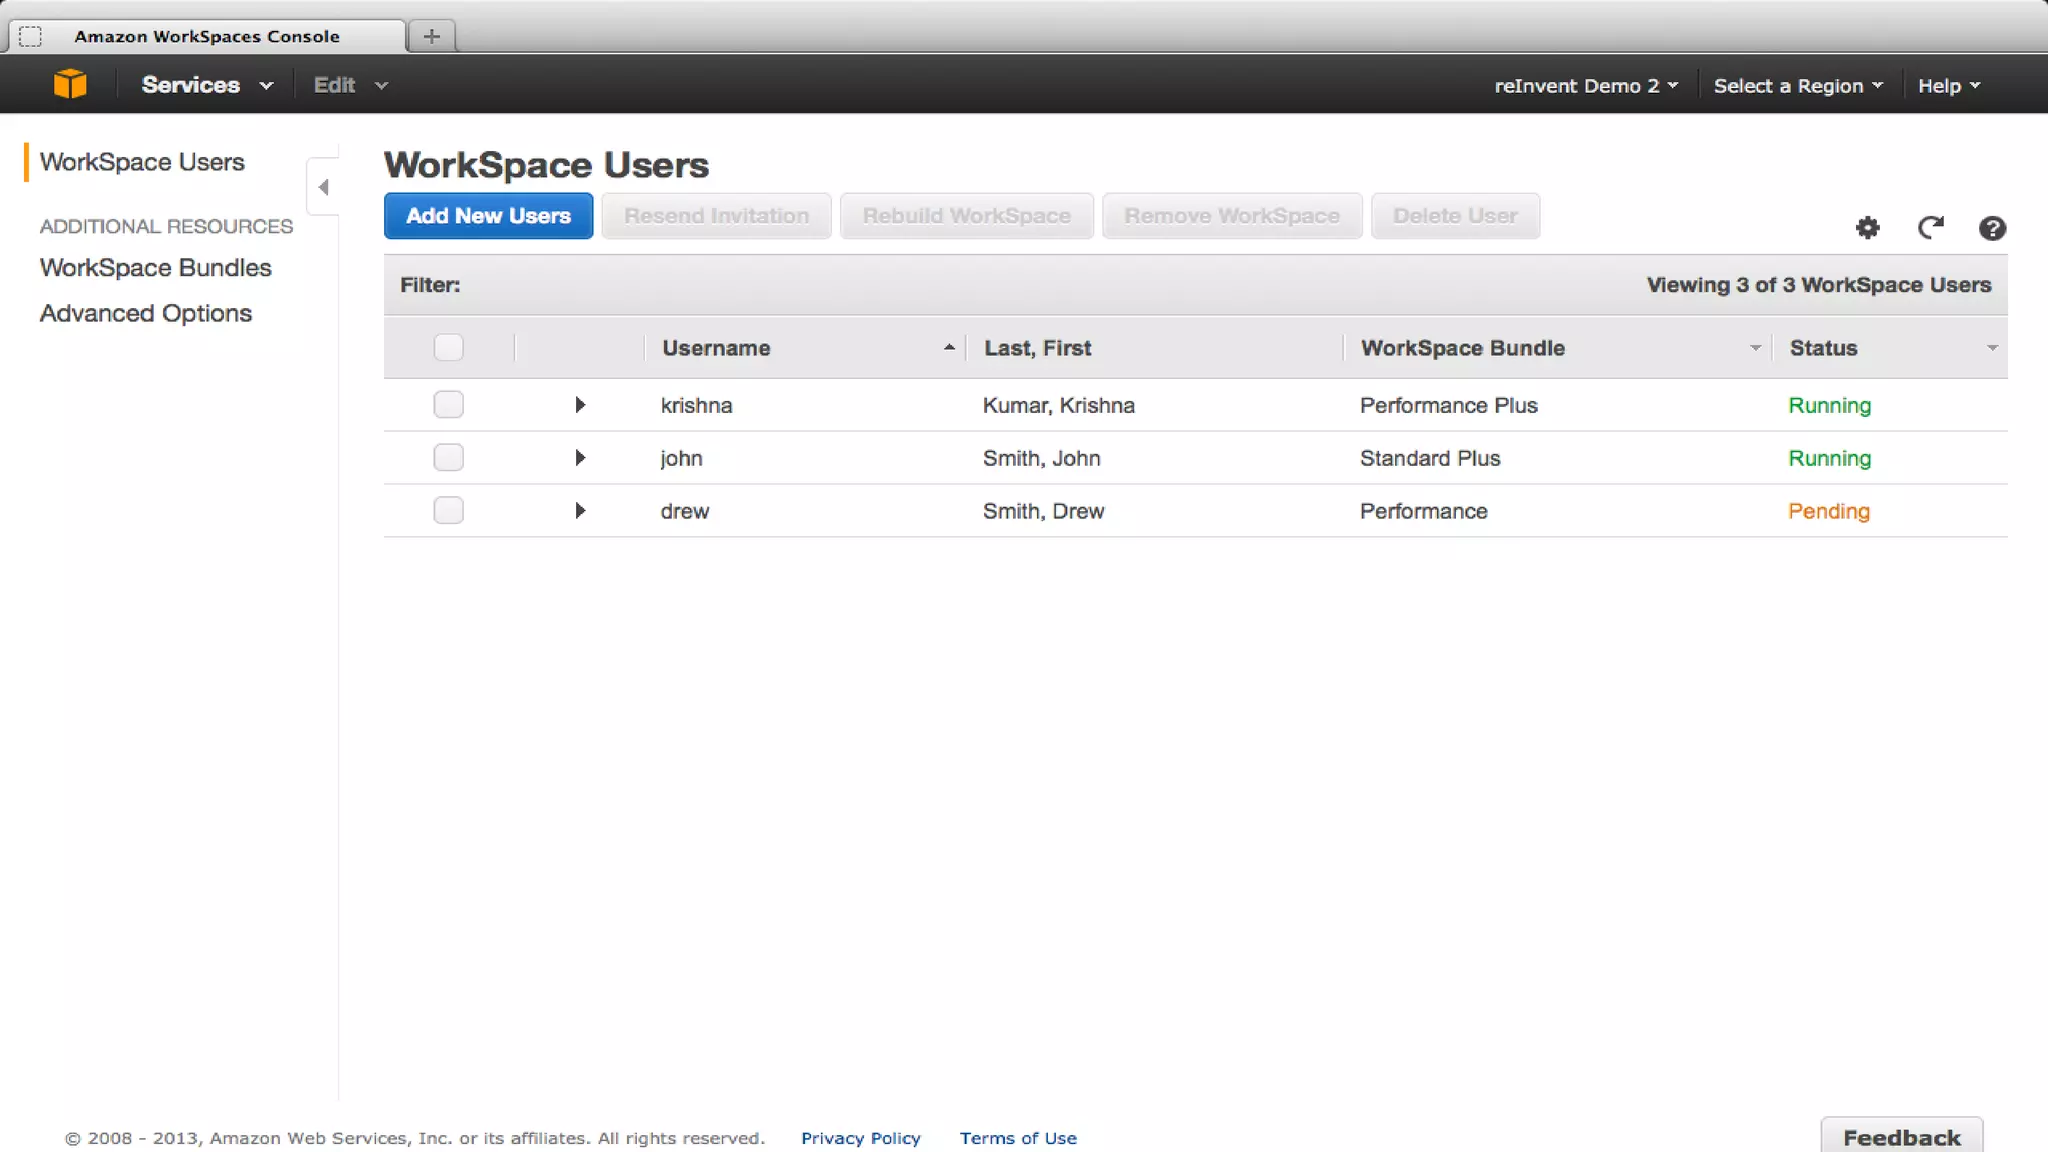Click Username column sort arrow
Image resolution: width=2048 pixels, height=1152 pixels.
(x=948, y=347)
